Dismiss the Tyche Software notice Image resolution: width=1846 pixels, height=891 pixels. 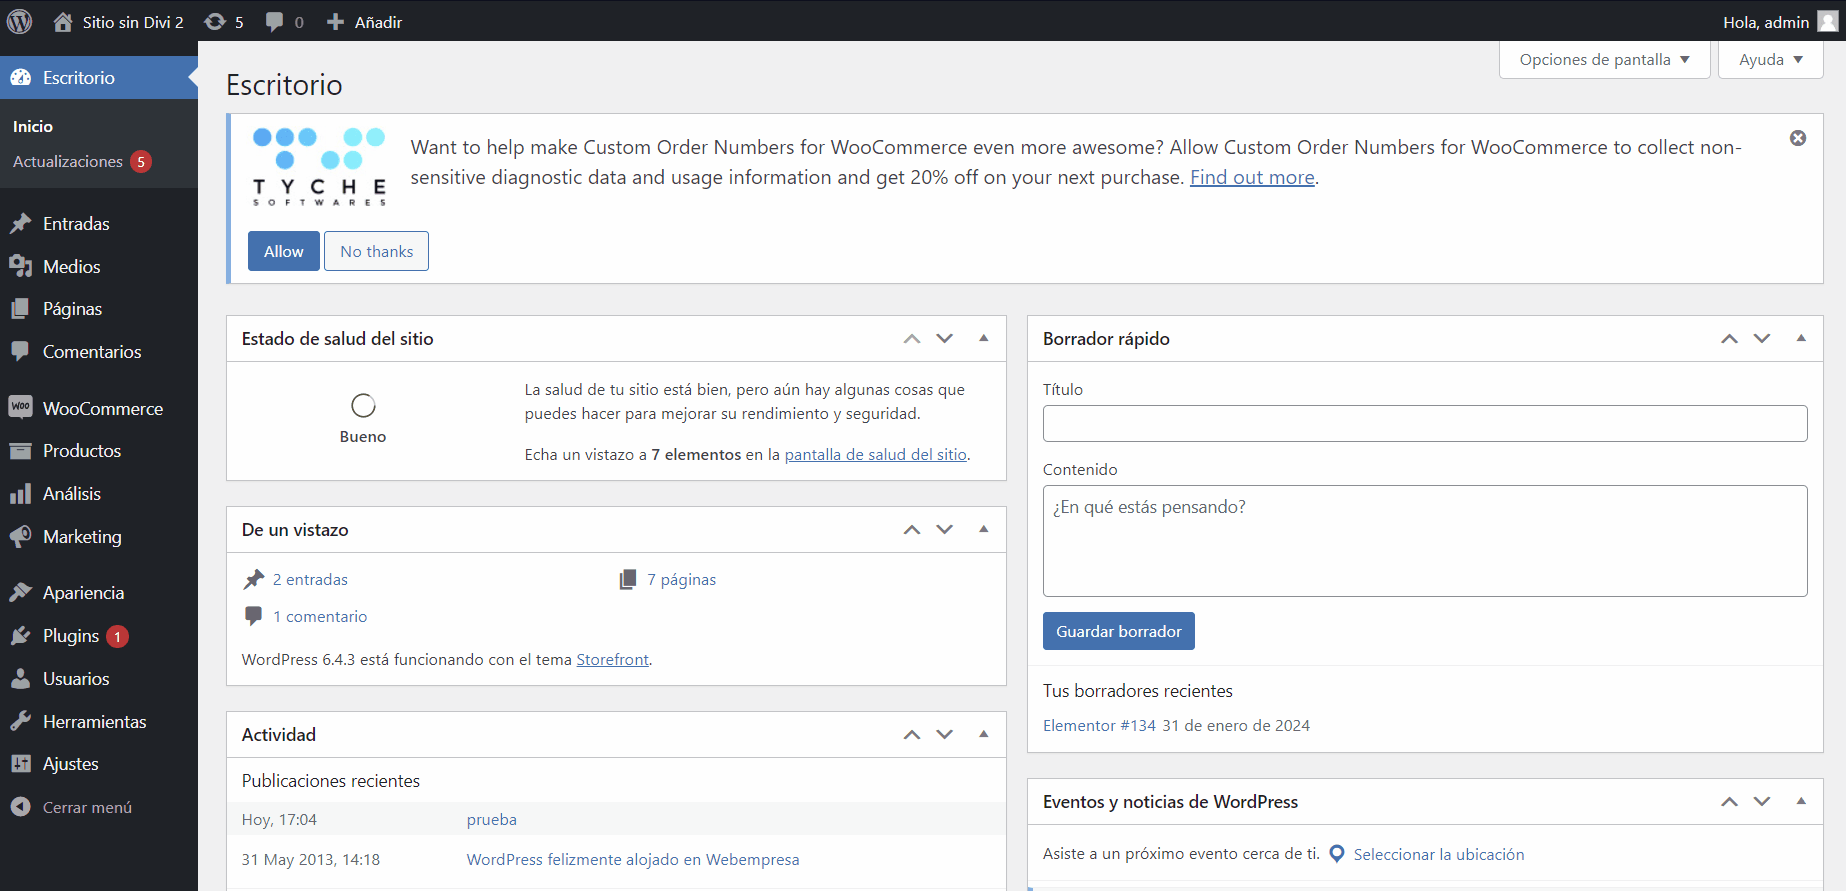tap(1797, 138)
